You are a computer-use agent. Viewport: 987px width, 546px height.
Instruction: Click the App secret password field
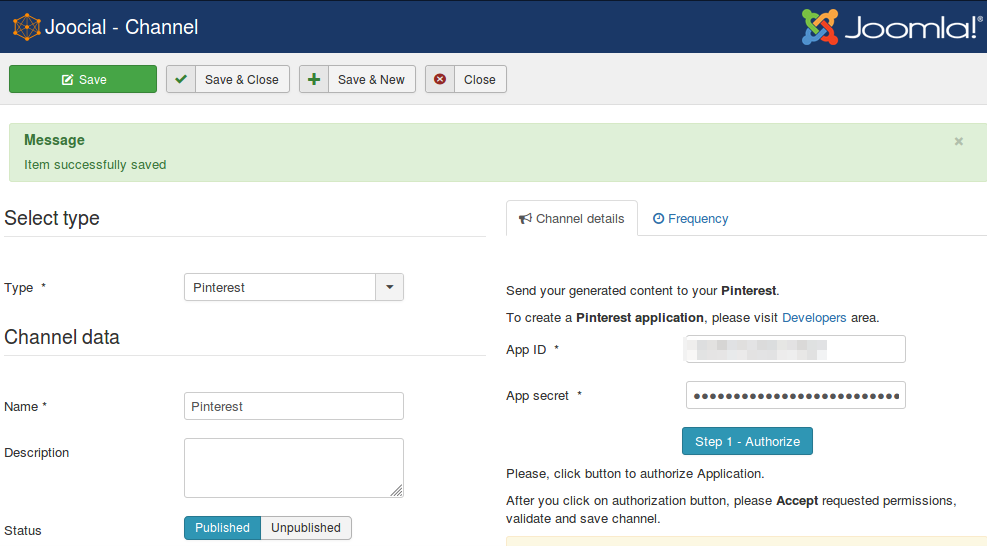pos(796,395)
